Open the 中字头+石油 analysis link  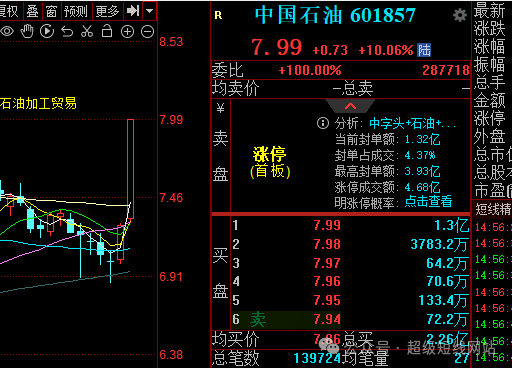pos(412,124)
